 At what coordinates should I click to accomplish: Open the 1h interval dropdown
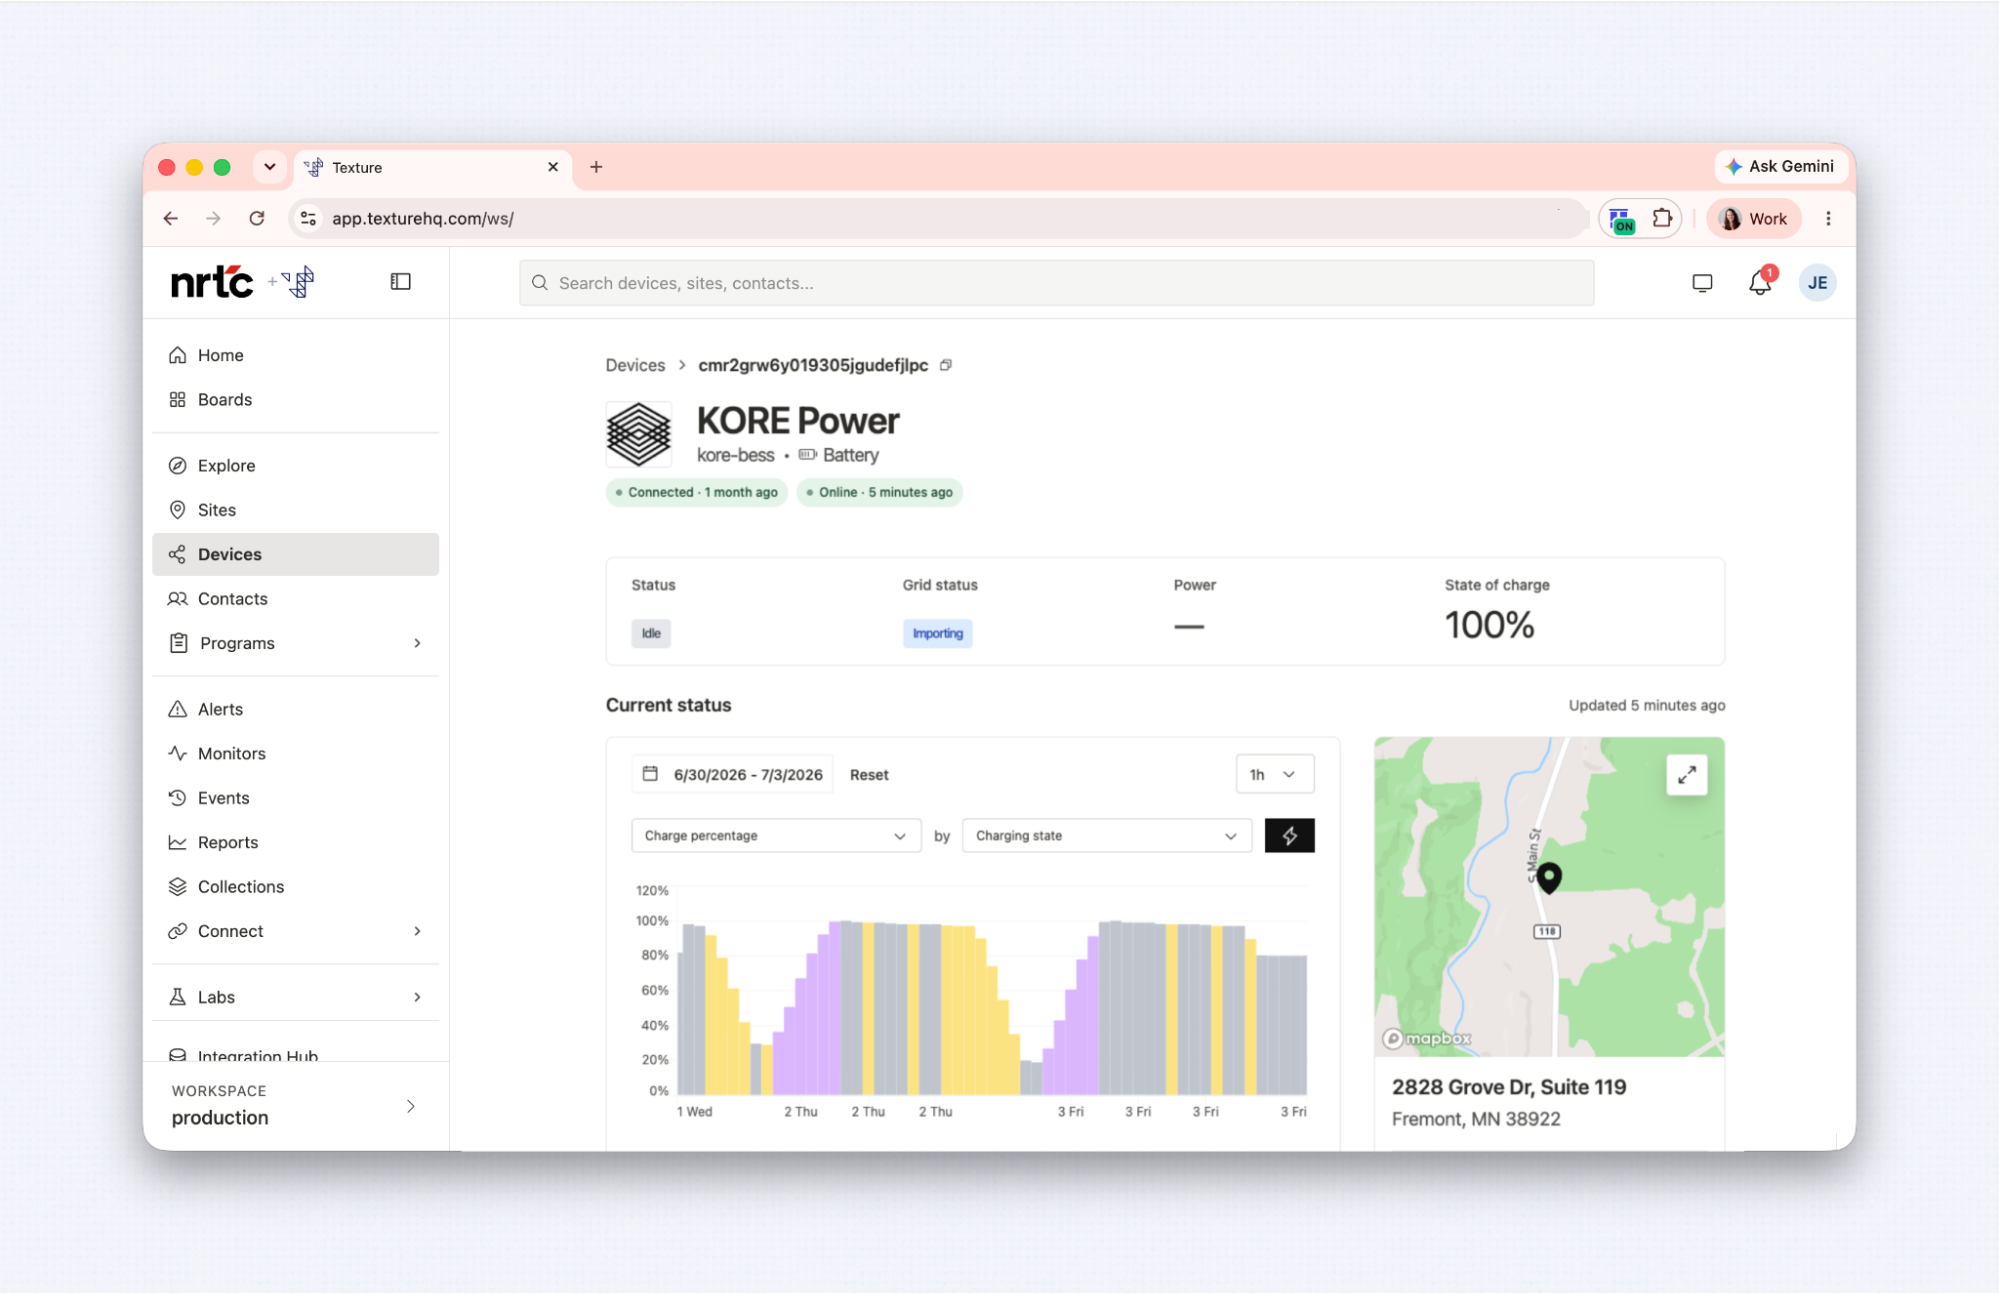pos(1274,774)
